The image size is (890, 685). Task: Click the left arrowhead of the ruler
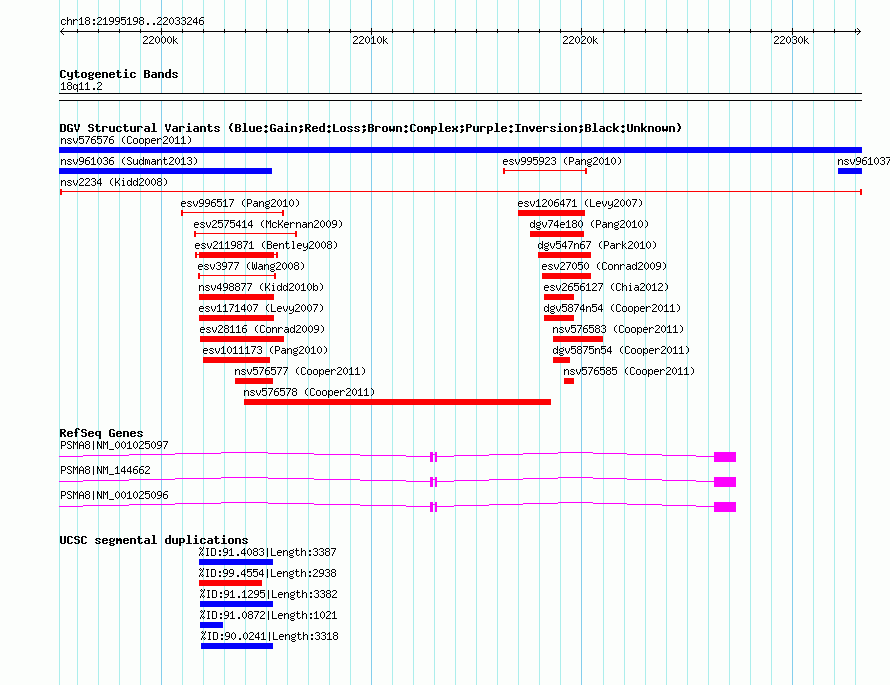[62, 31]
